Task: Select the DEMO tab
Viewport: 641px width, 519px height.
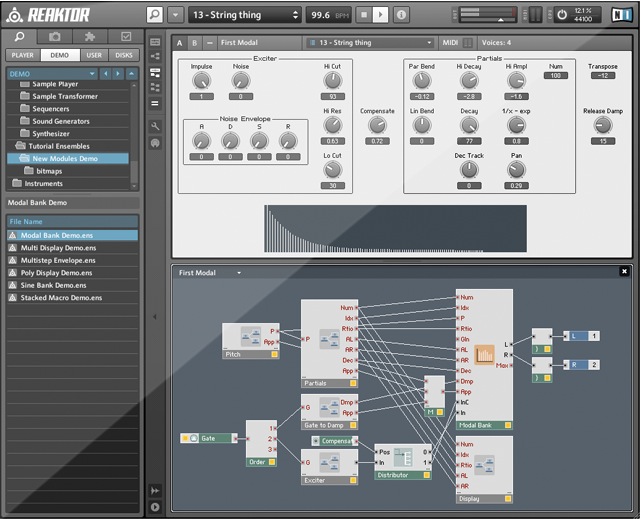Action: pyautogui.click(x=60, y=55)
